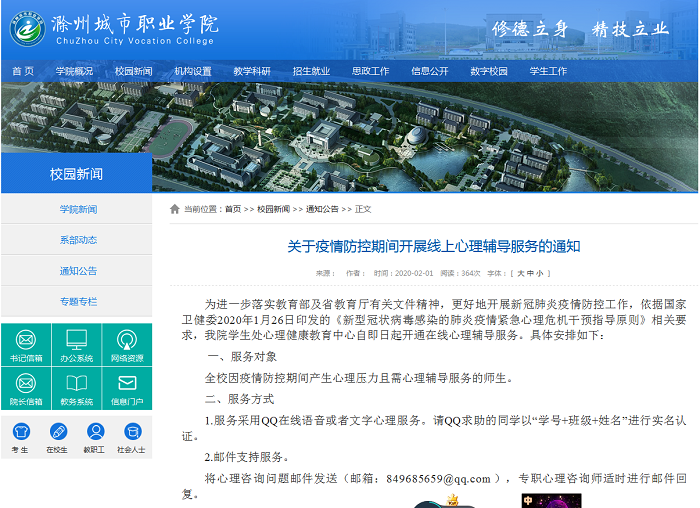Viewport: 700px width, 508px height.
Task: Go to 首页 in the top navigation
Action: 22,71
